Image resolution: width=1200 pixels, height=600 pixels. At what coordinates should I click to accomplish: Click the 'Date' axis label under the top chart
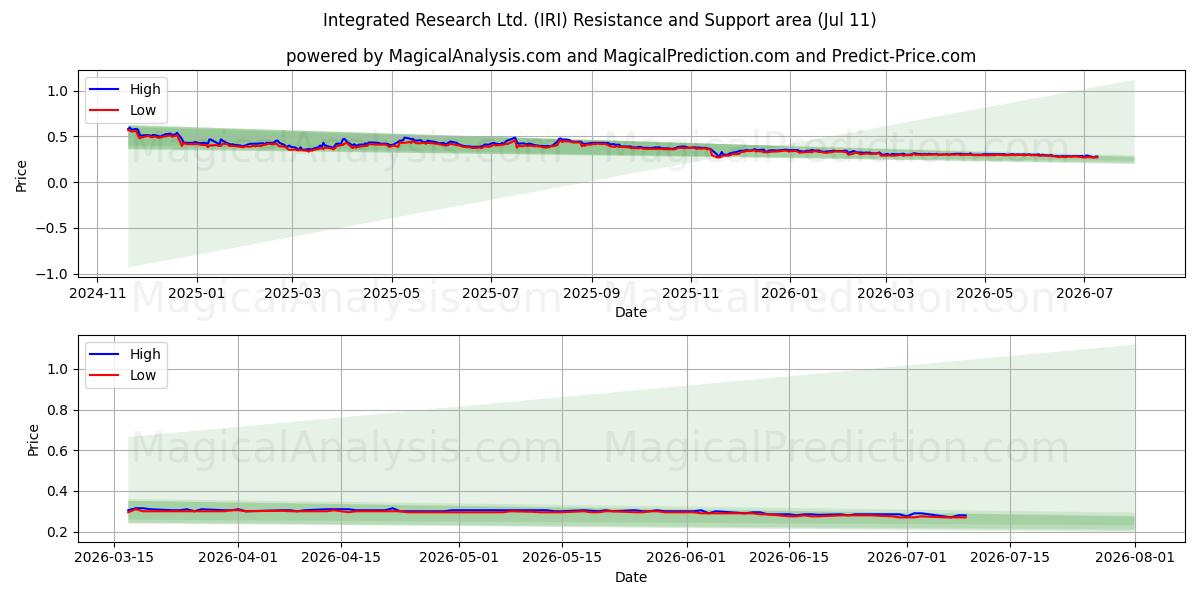tap(631, 312)
